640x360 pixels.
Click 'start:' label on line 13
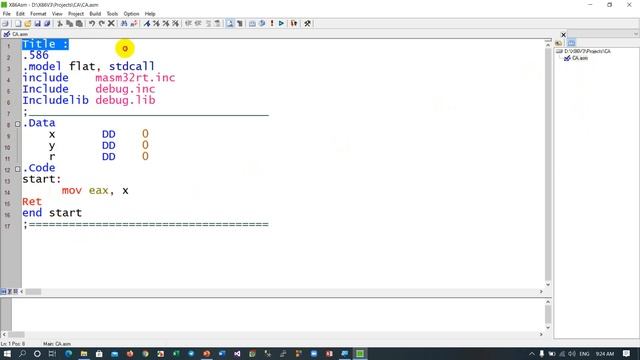pos(42,179)
